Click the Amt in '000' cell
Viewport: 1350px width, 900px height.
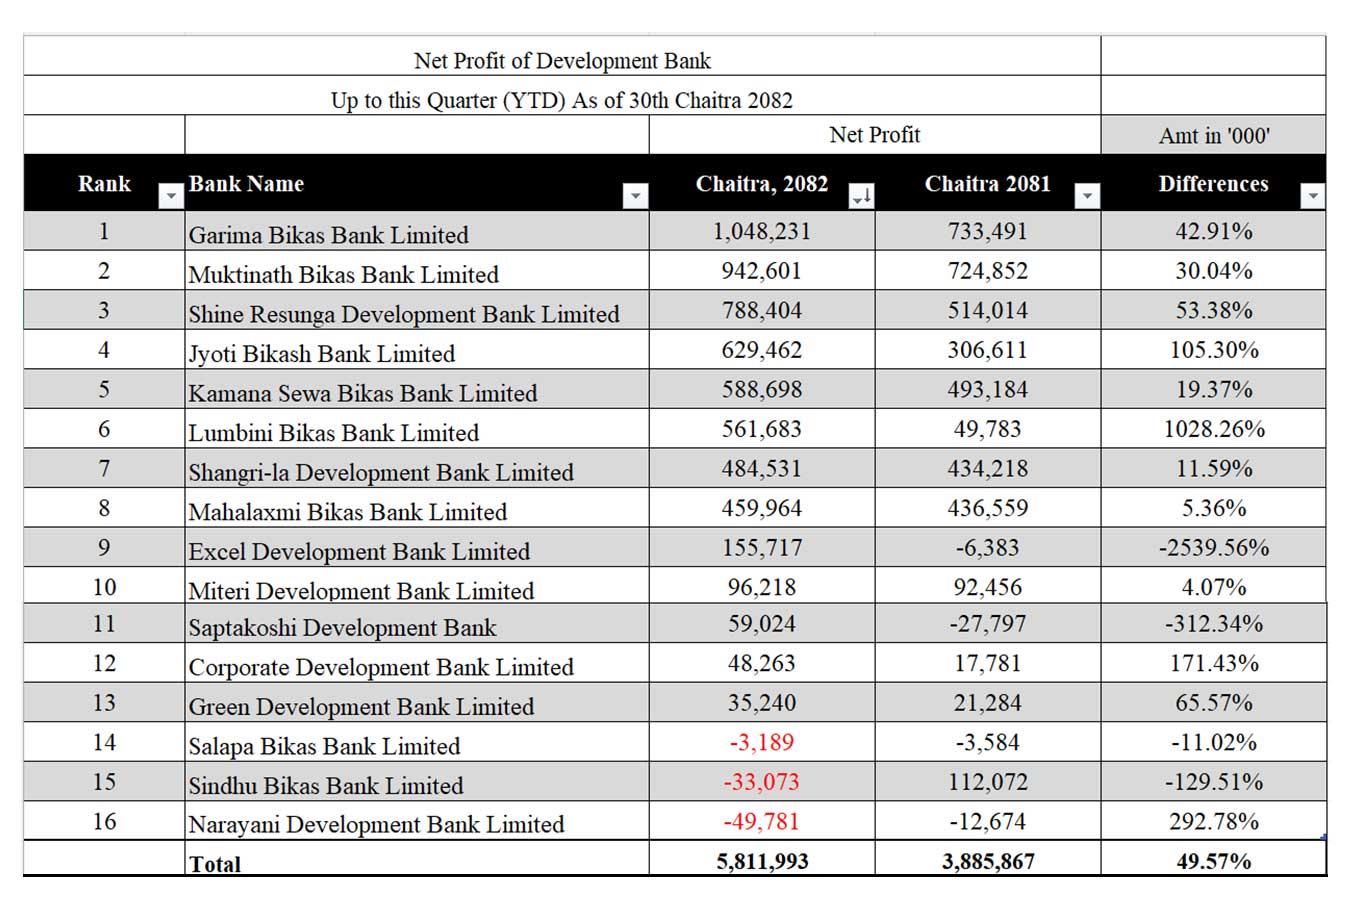[1213, 136]
